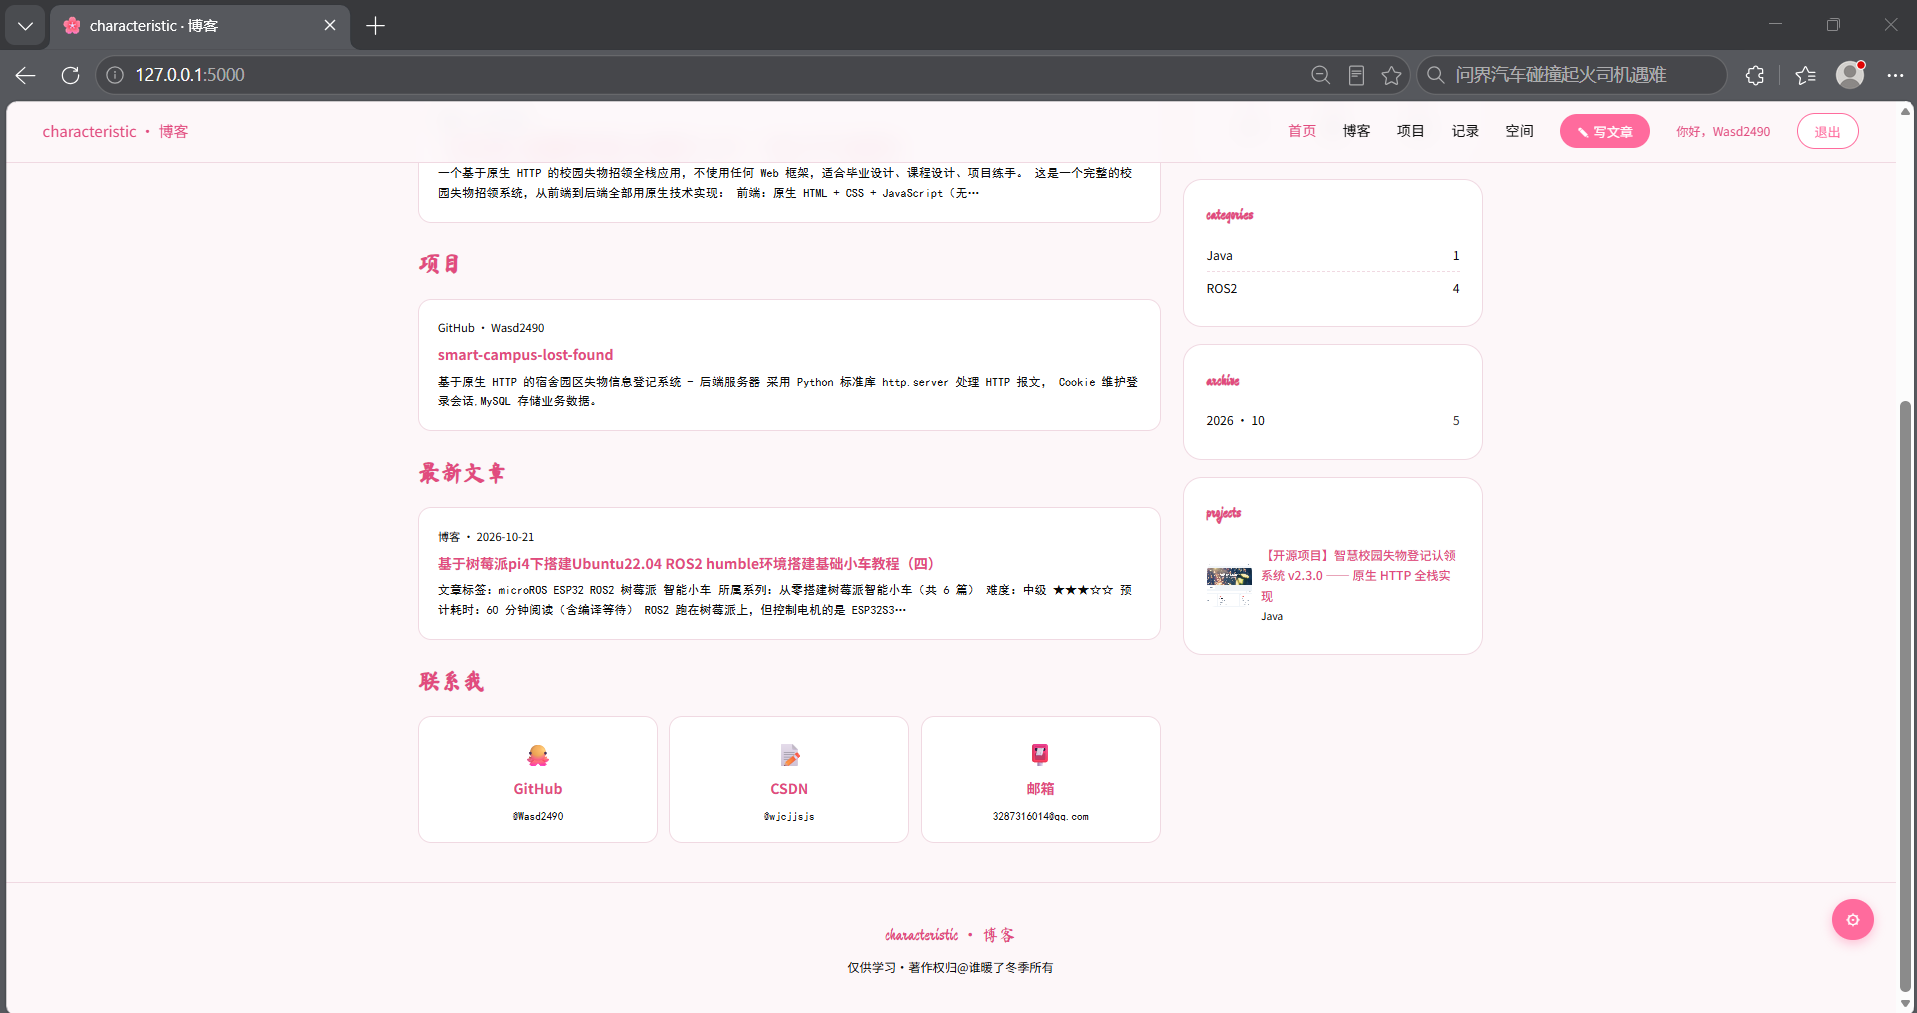
Task: Click the browser back arrow
Action: tap(26, 75)
